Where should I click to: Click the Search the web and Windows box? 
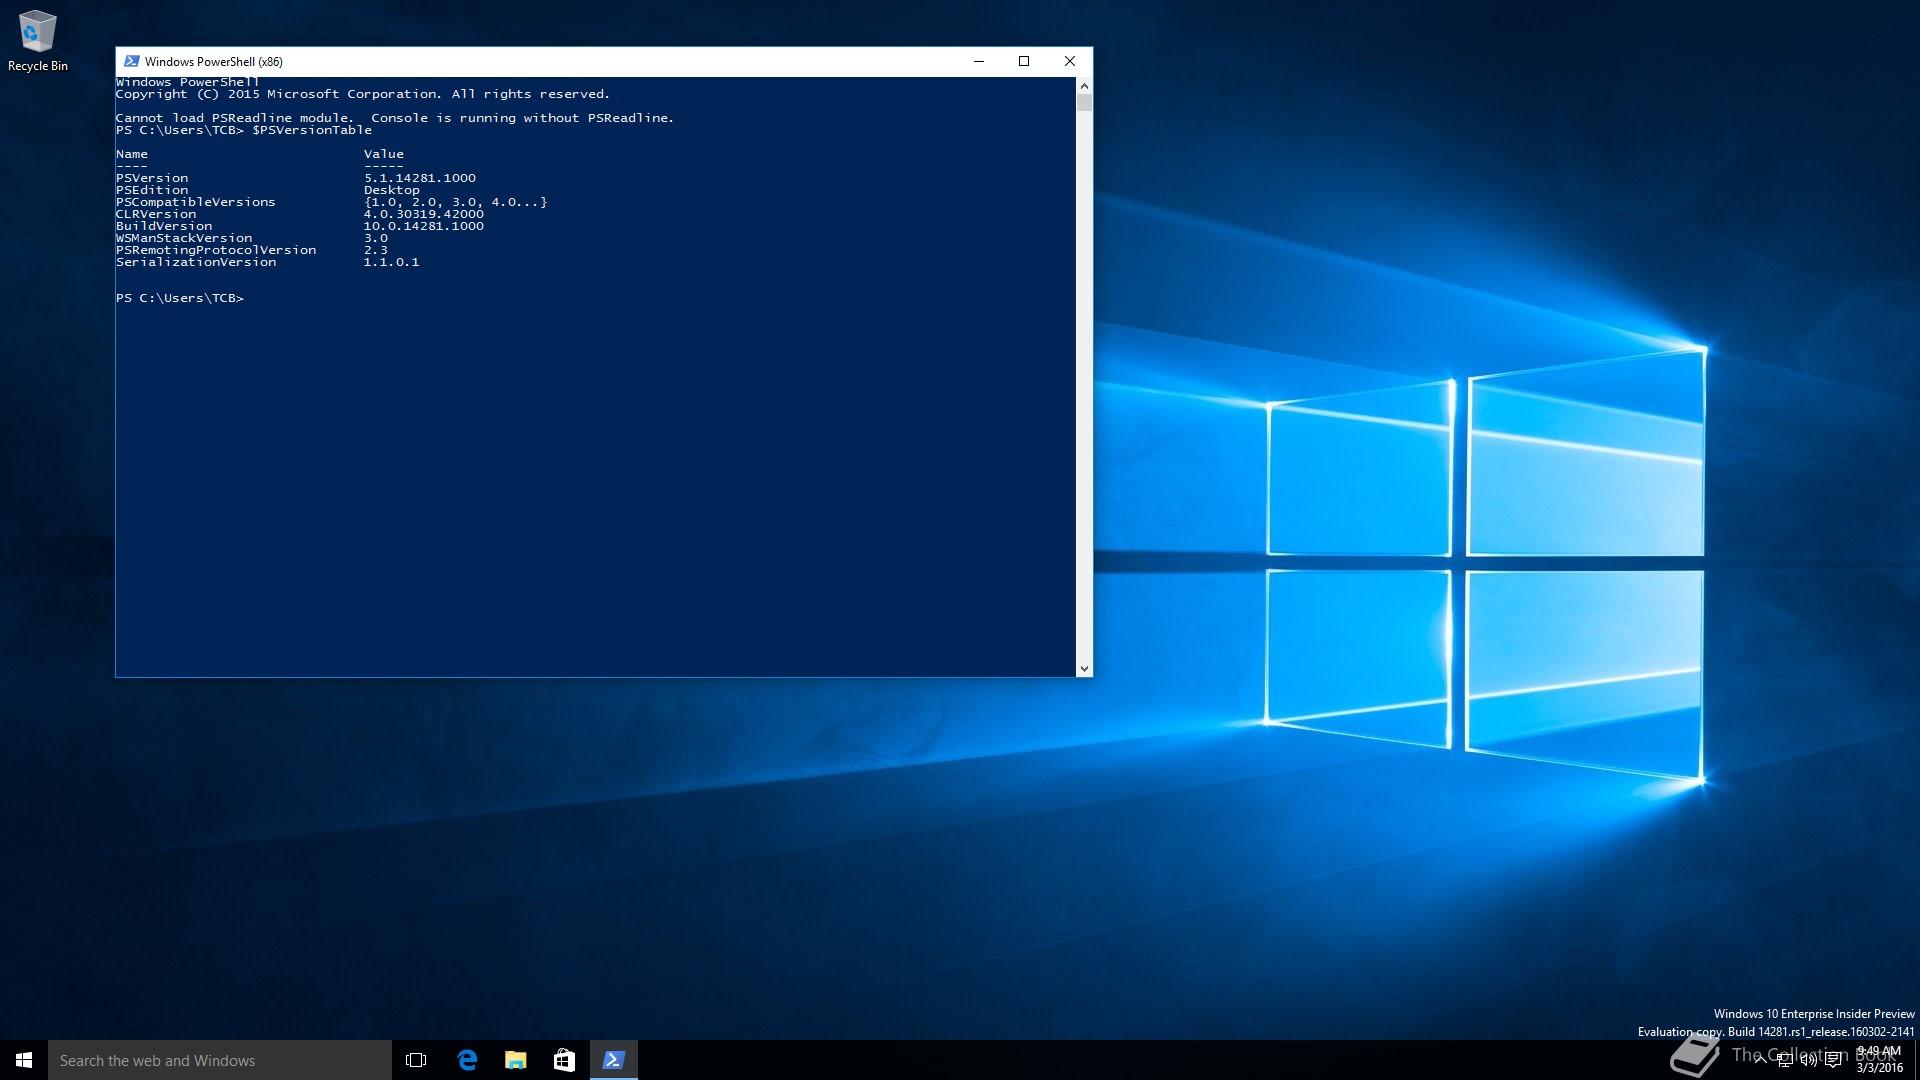click(x=220, y=1060)
